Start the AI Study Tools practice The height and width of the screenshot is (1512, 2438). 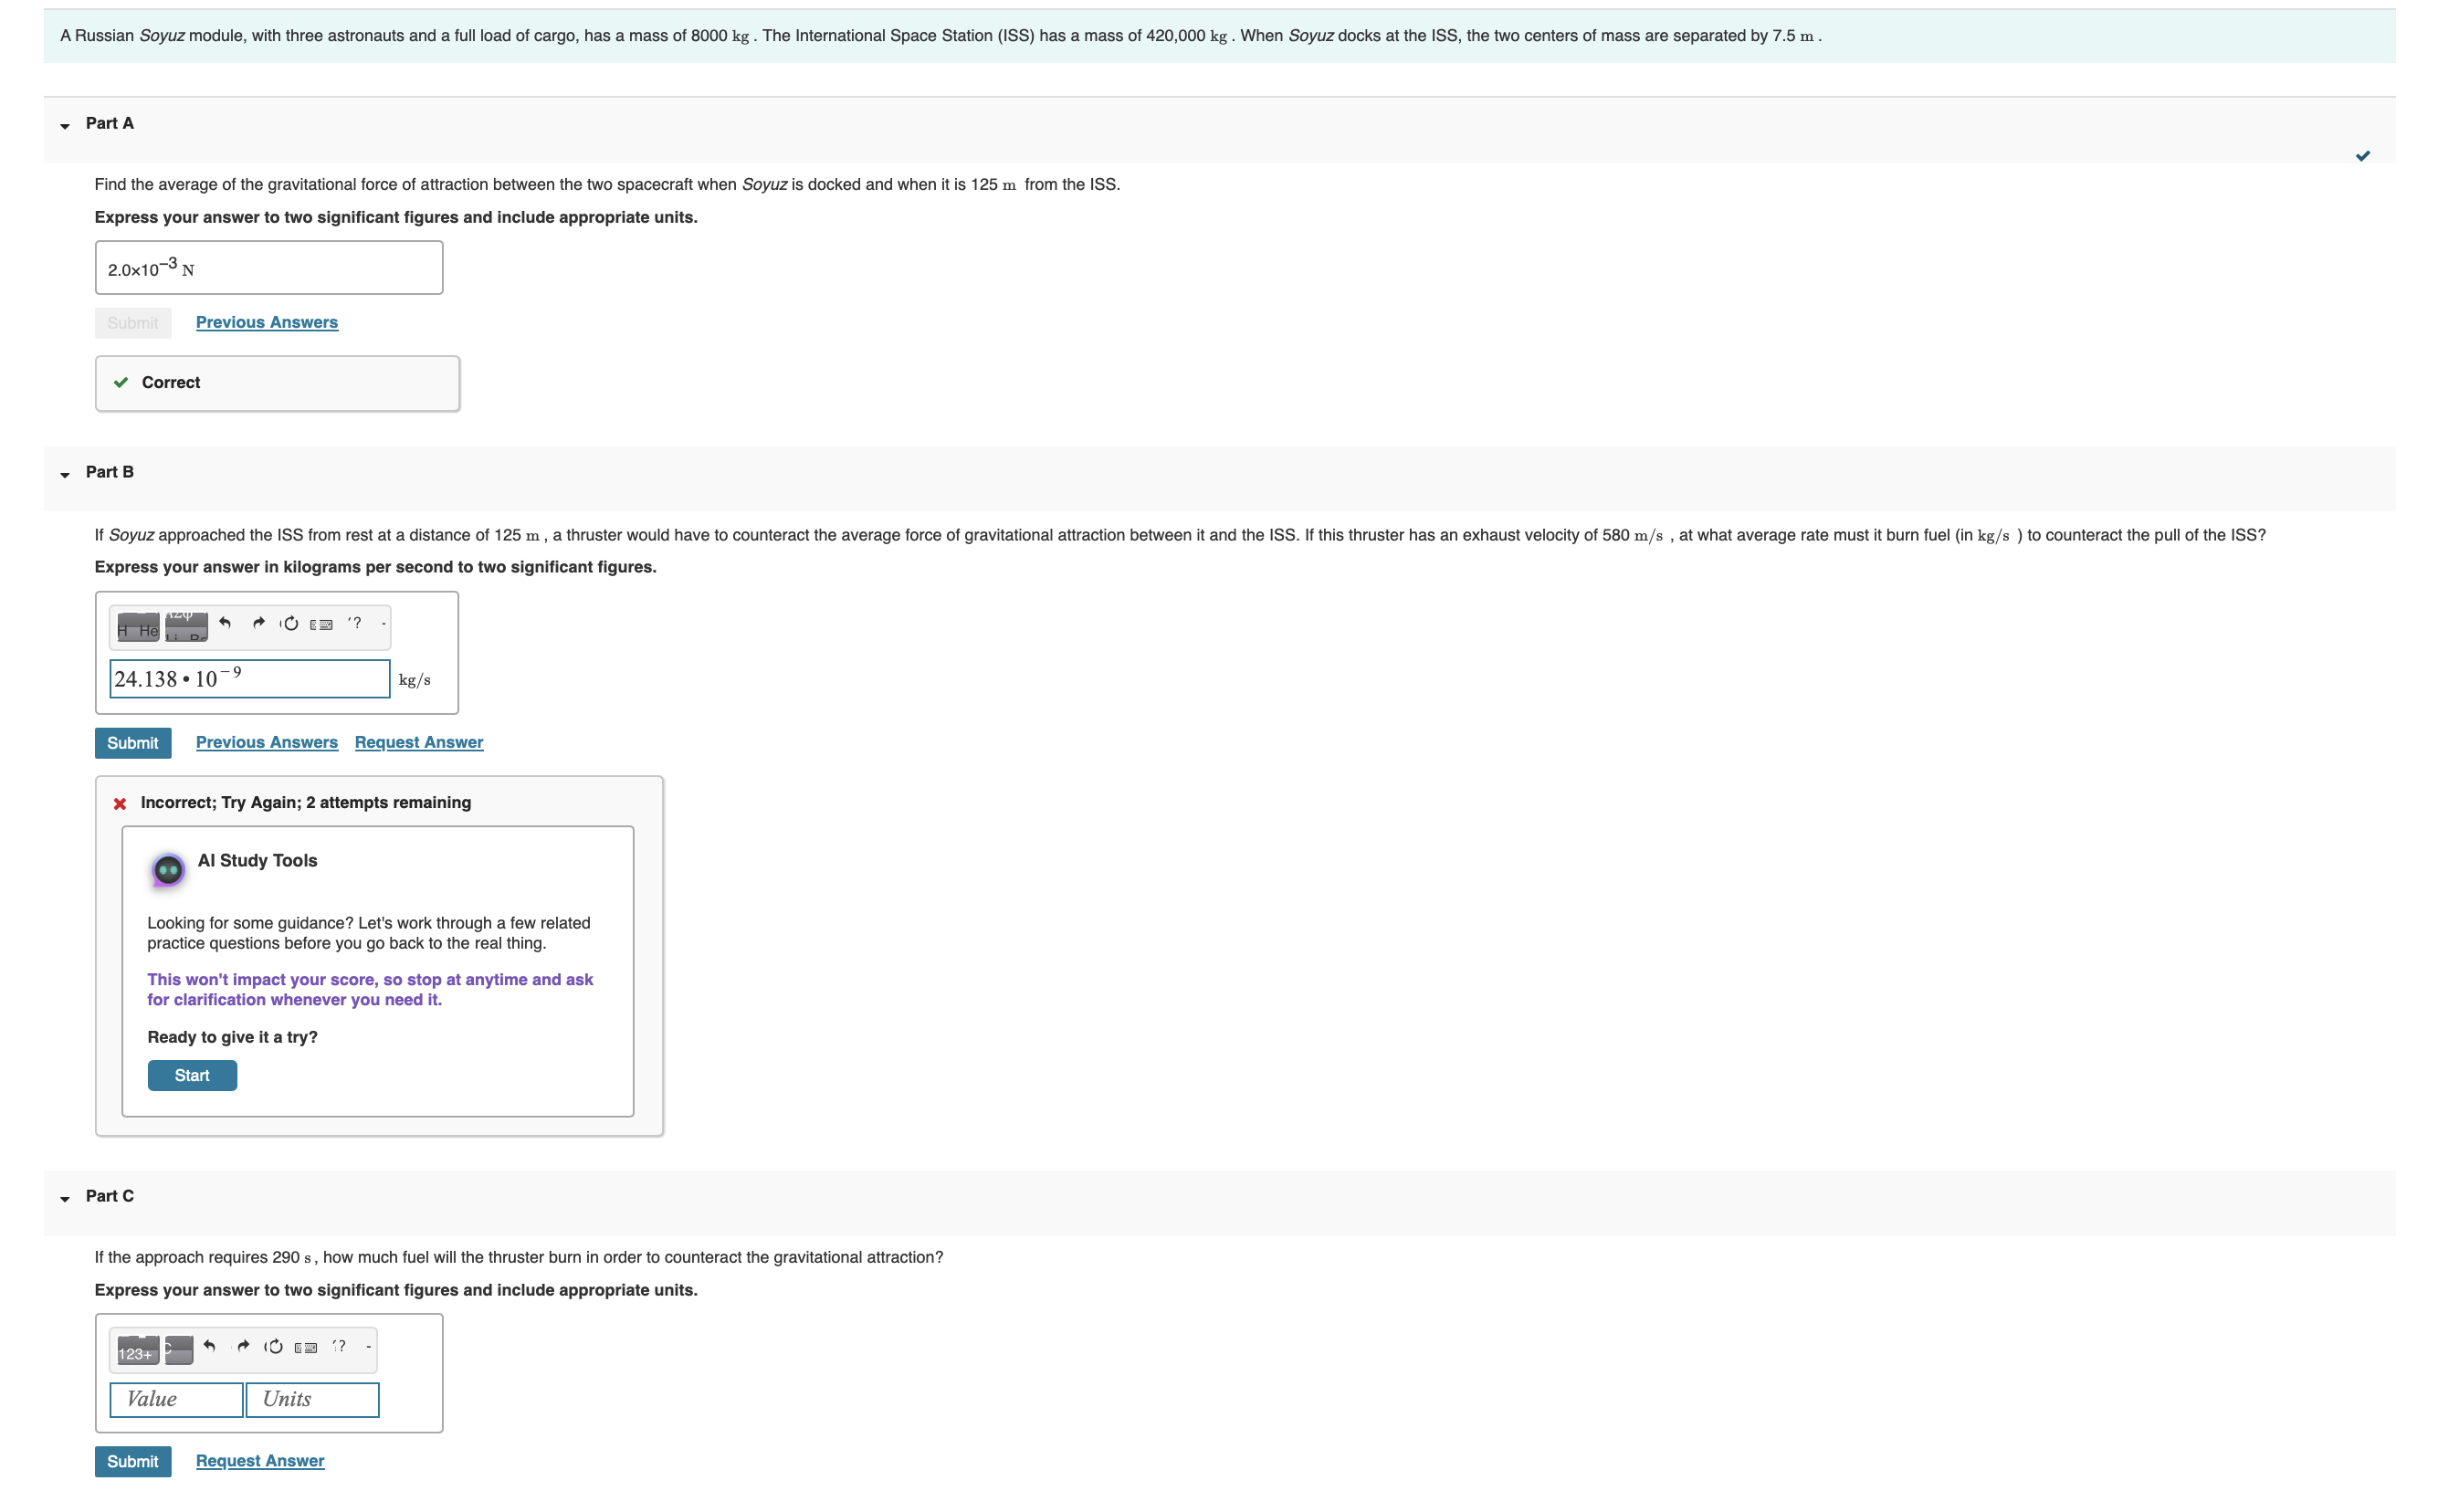(192, 1075)
